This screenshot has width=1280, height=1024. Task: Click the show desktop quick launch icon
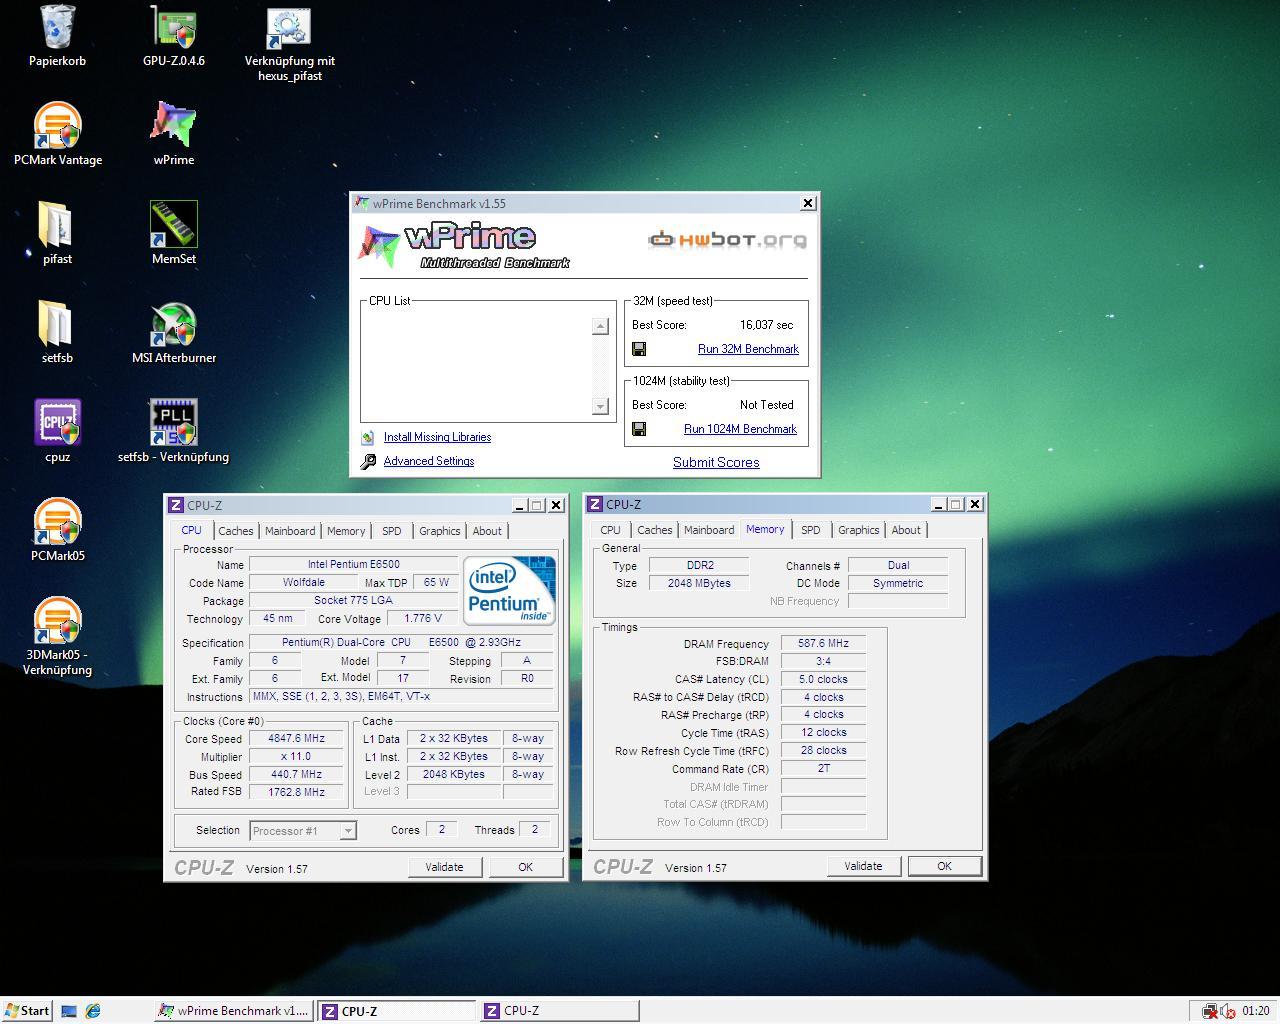pyautogui.click(x=69, y=1011)
